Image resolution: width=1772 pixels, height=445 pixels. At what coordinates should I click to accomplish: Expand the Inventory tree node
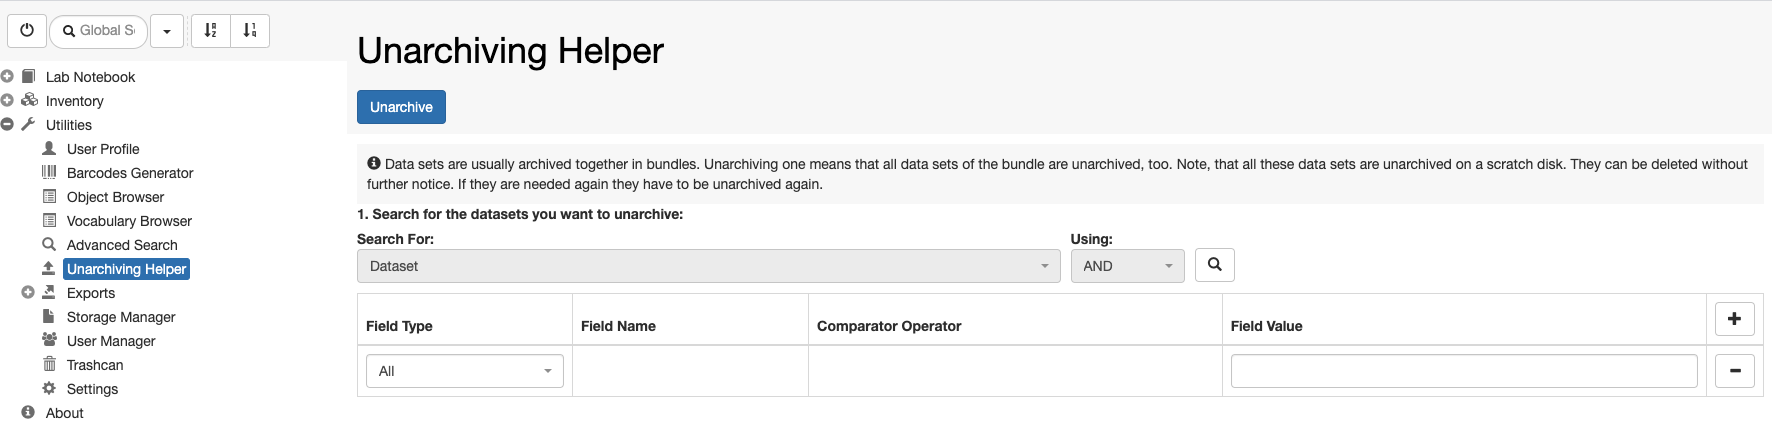tap(8, 101)
